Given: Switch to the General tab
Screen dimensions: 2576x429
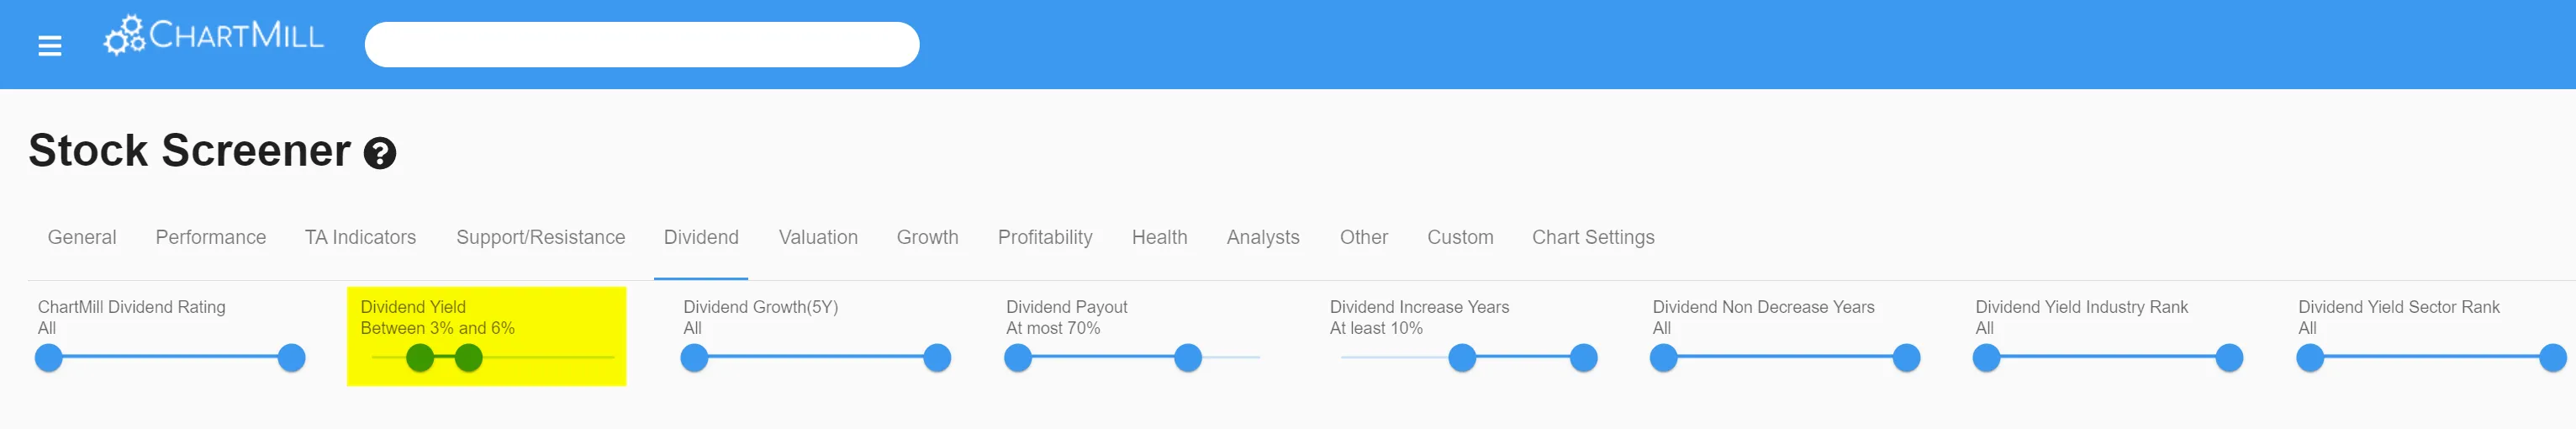Looking at the screenshot, I should (x=82, y=237).
